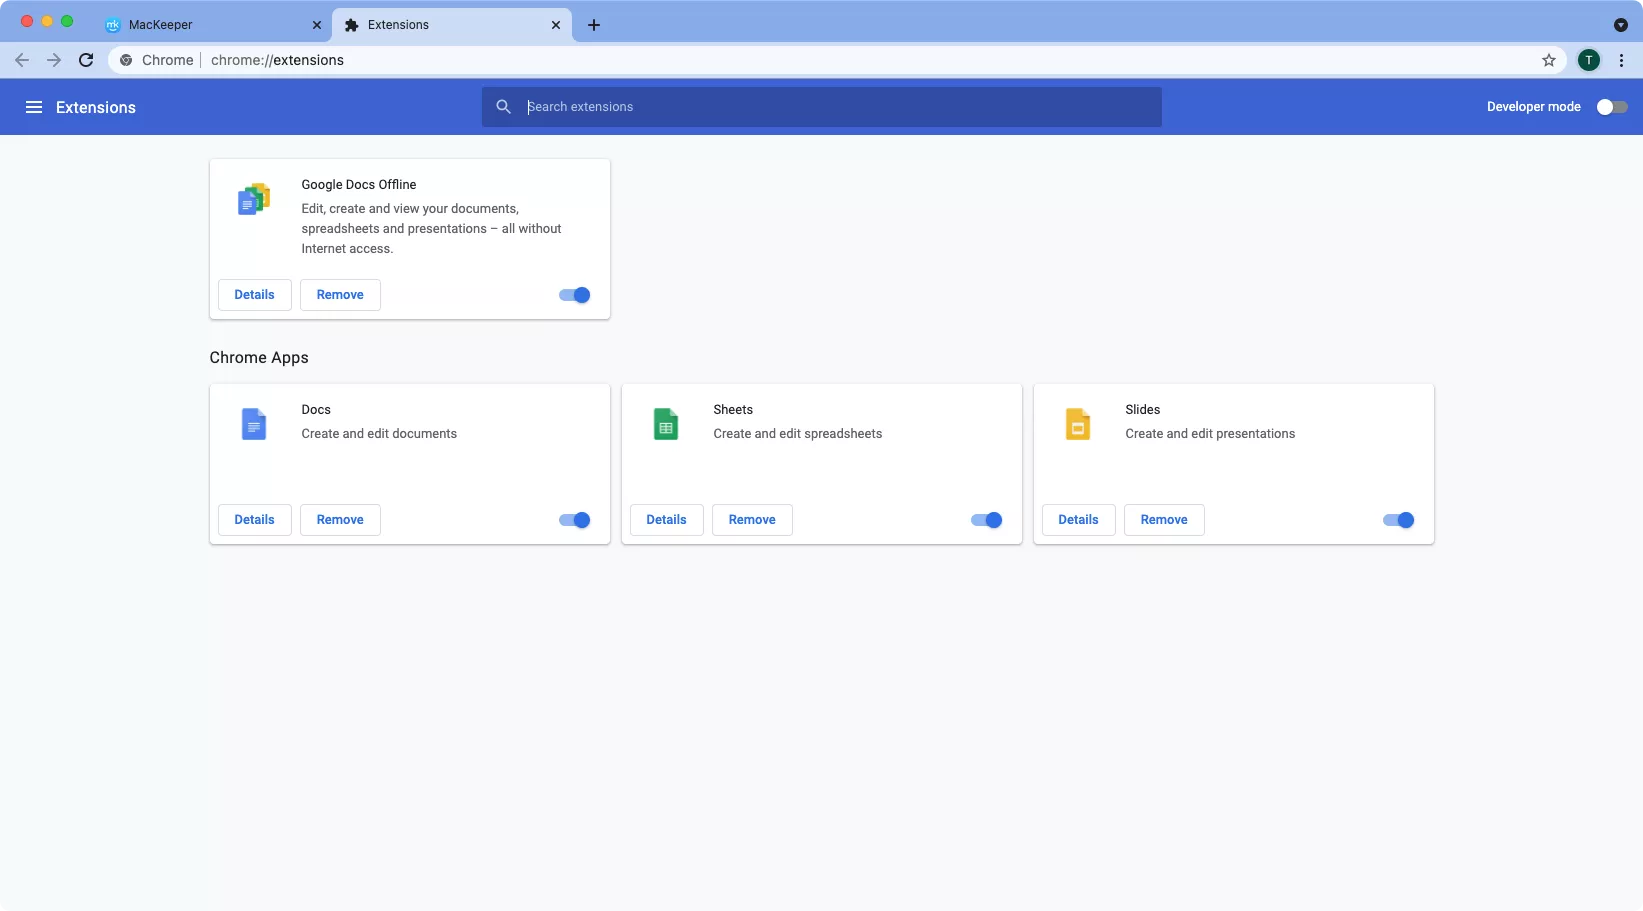This screenshot has width=1643, height=911.
Task: Click the Google Docs Offline extension icon
Action: 253,199
